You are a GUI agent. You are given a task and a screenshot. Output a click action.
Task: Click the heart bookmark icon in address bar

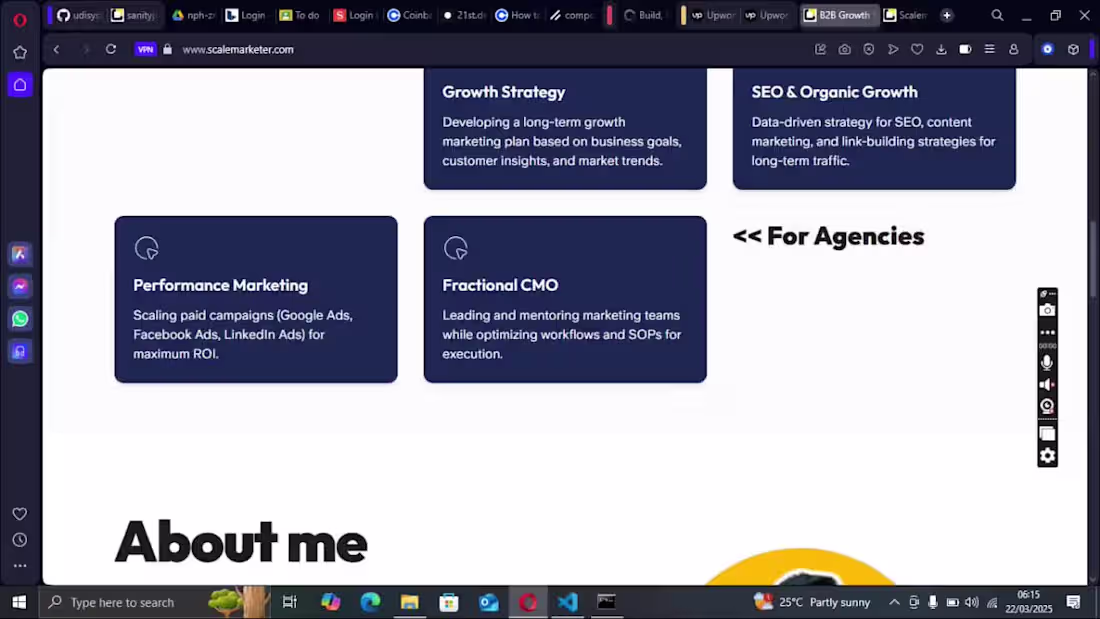click(x=917, y=49)
